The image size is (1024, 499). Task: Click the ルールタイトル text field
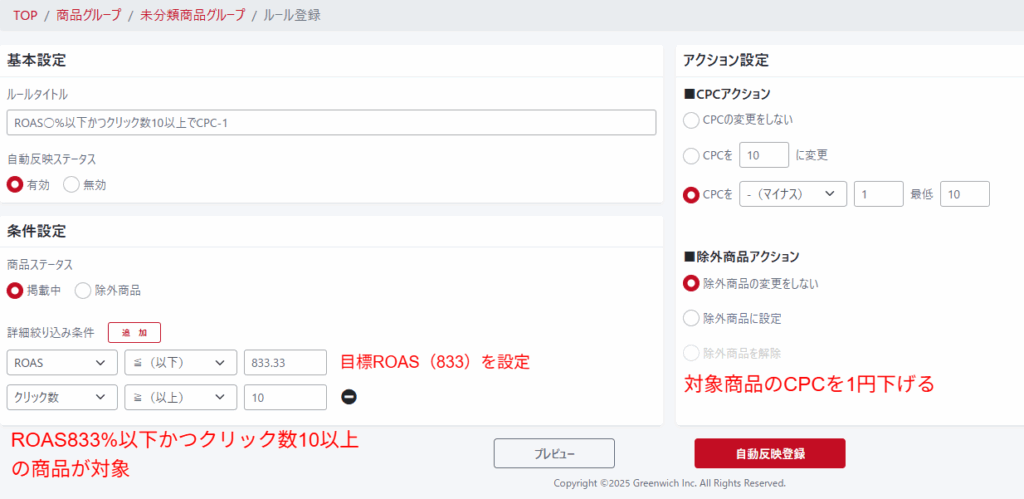point(331,122)
